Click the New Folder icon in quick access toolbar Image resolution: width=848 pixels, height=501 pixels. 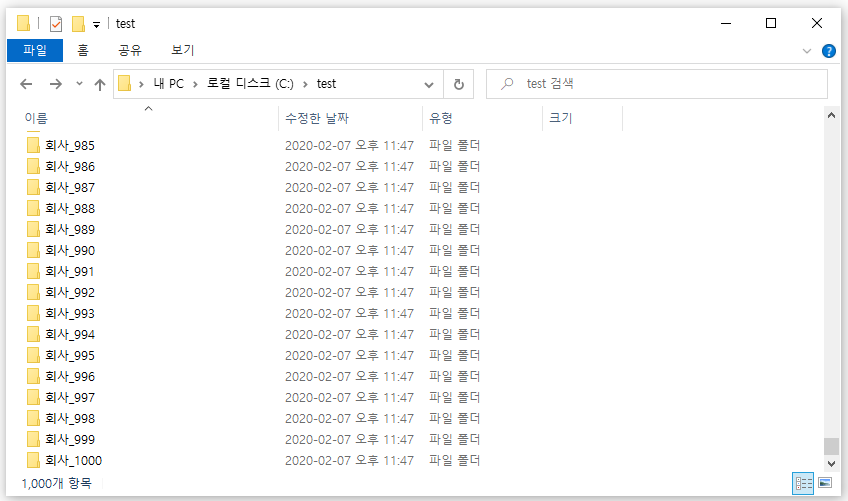click(x=78, y=24)
